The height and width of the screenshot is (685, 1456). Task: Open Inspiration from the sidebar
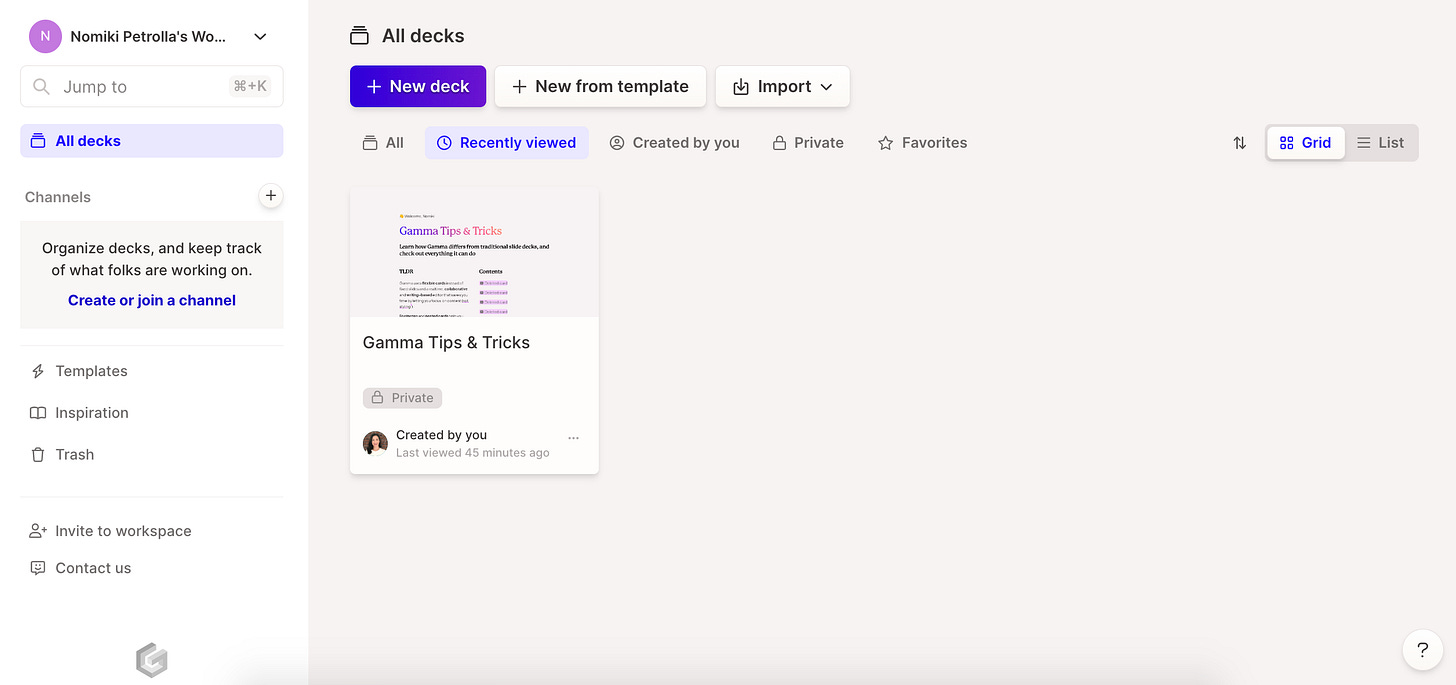point(92,413)
